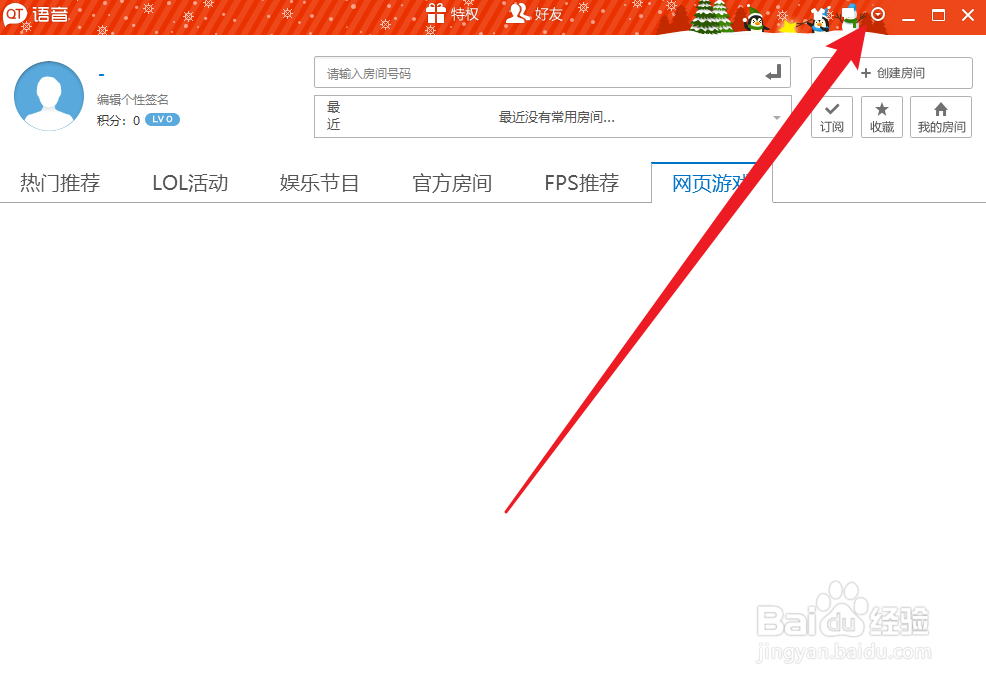Open the 娱乐节目 tab

point(320,183)
